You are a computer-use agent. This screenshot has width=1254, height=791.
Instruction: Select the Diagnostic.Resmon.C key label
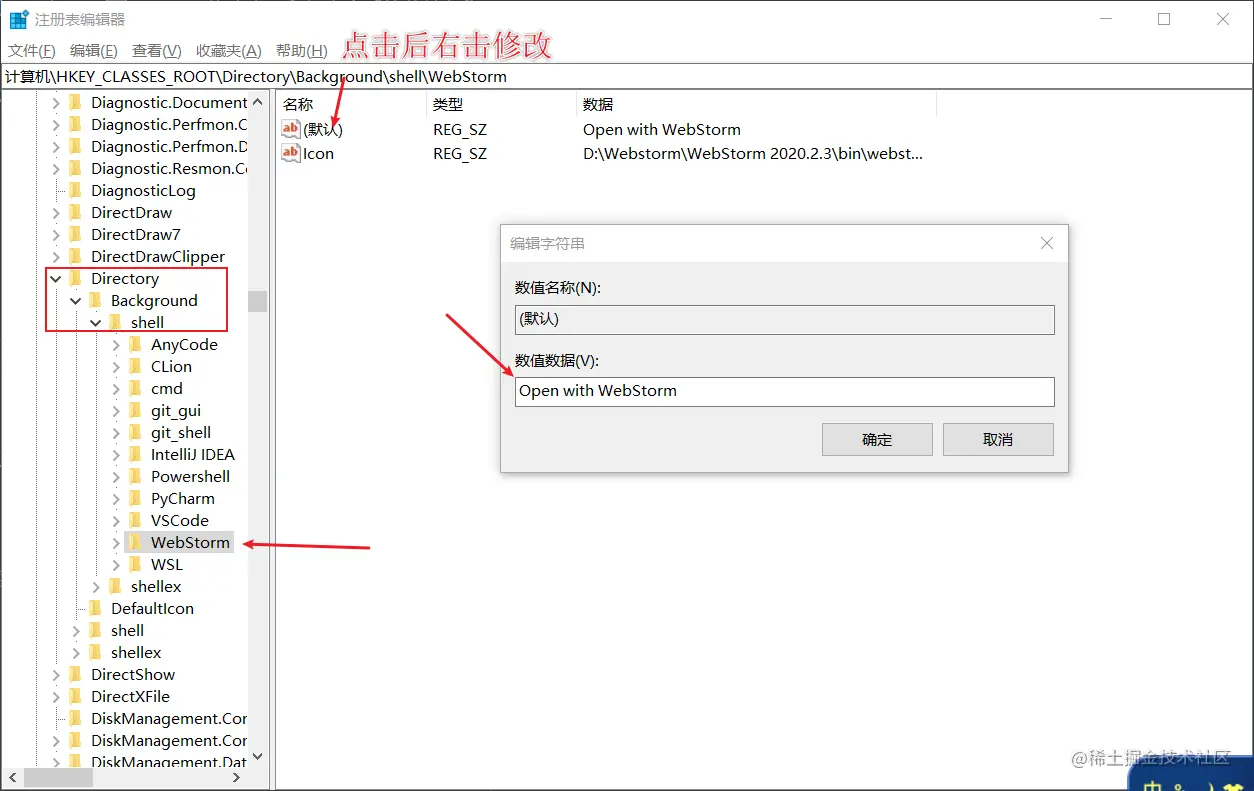coord(169,168)
